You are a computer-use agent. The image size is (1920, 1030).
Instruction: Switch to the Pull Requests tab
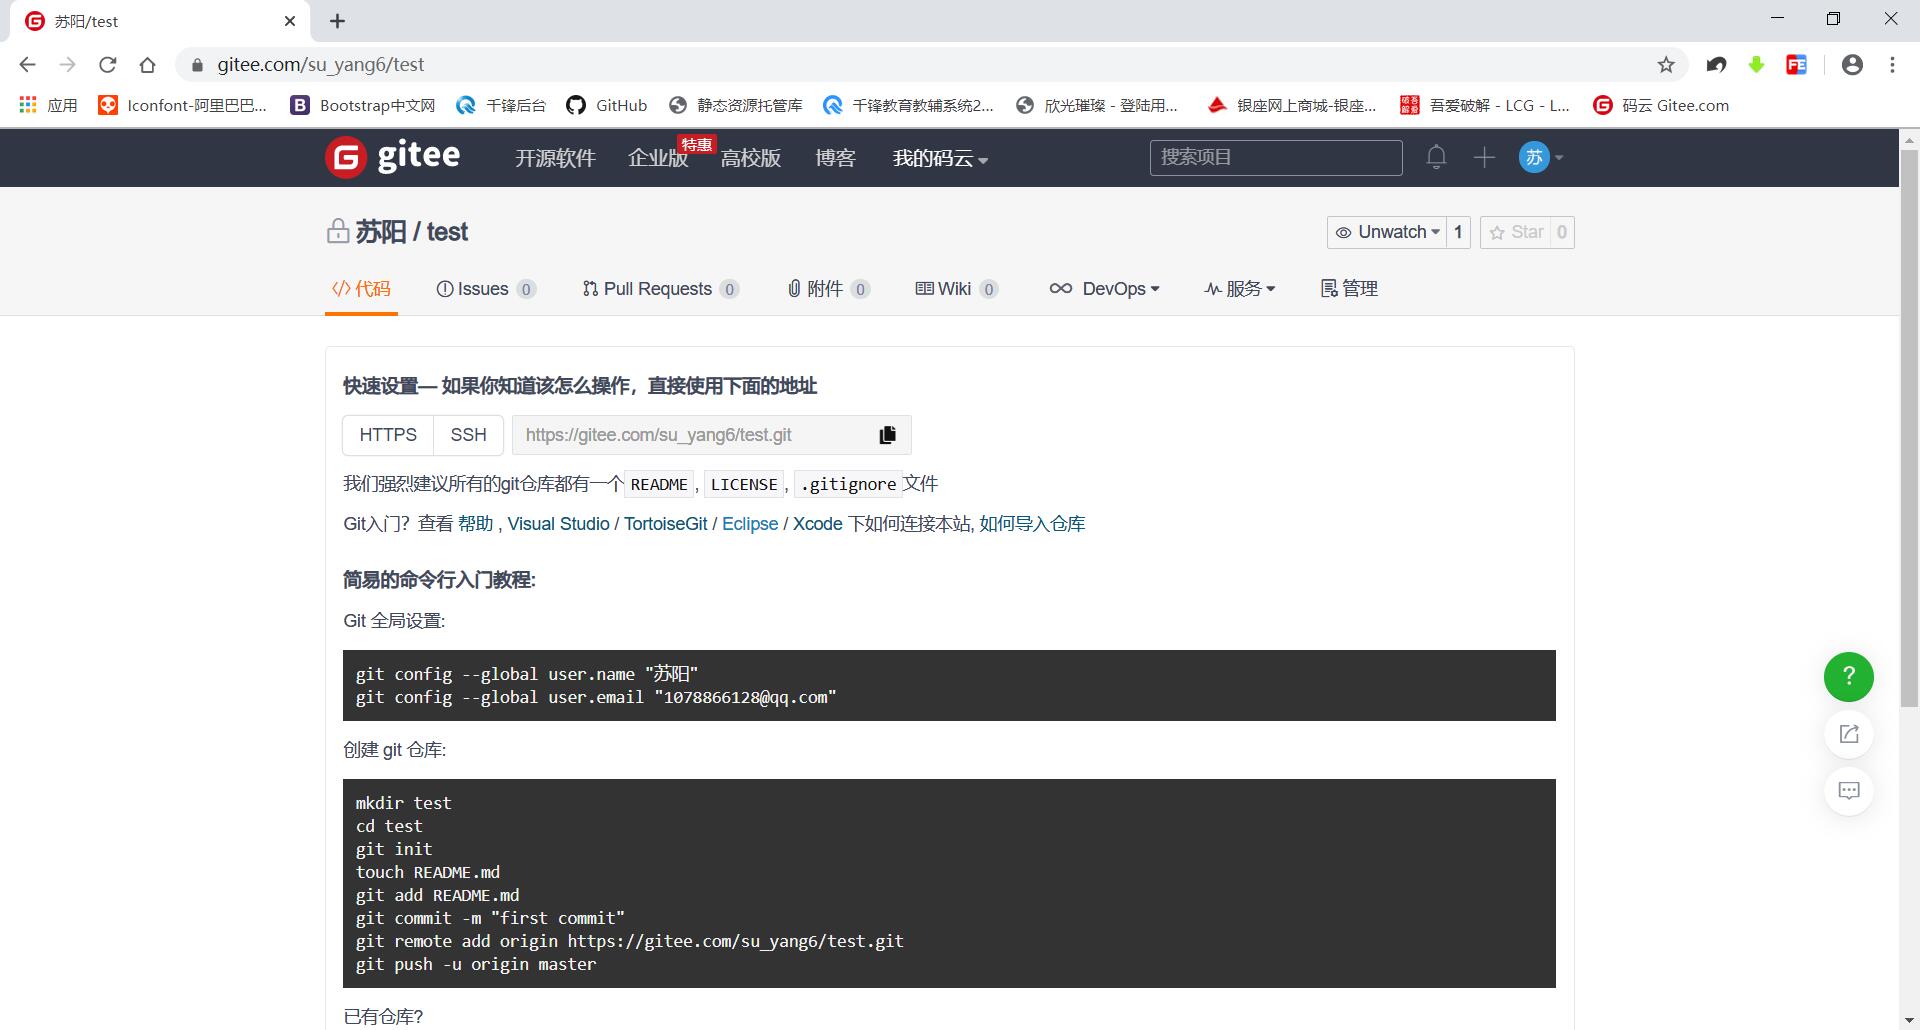(x=660, y=289)
